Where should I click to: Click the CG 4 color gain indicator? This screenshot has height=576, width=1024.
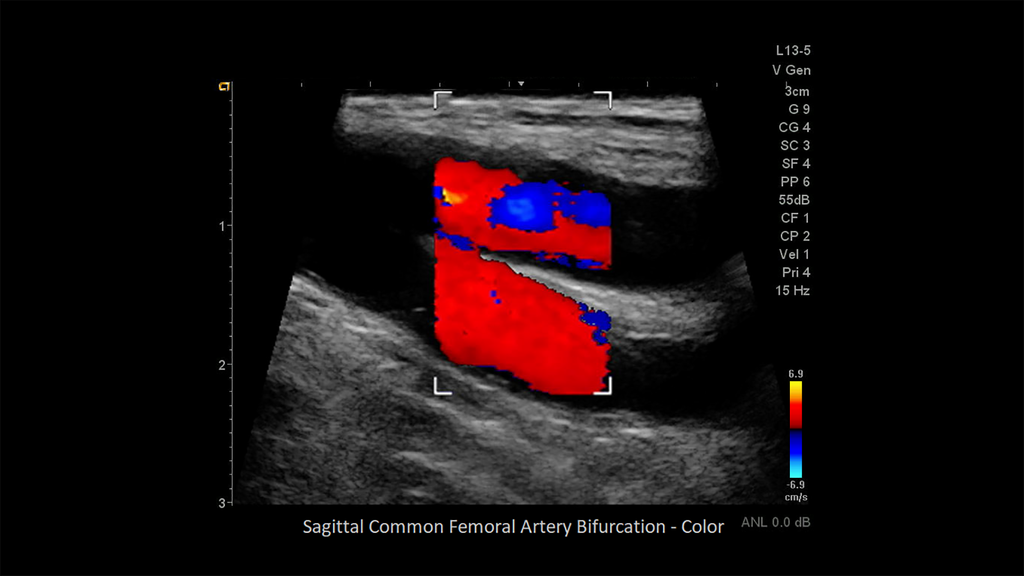[793, 126]
